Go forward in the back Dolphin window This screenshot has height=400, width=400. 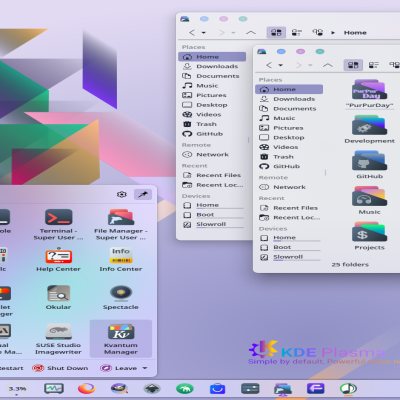pyautogui.click(x=221, y=32)
